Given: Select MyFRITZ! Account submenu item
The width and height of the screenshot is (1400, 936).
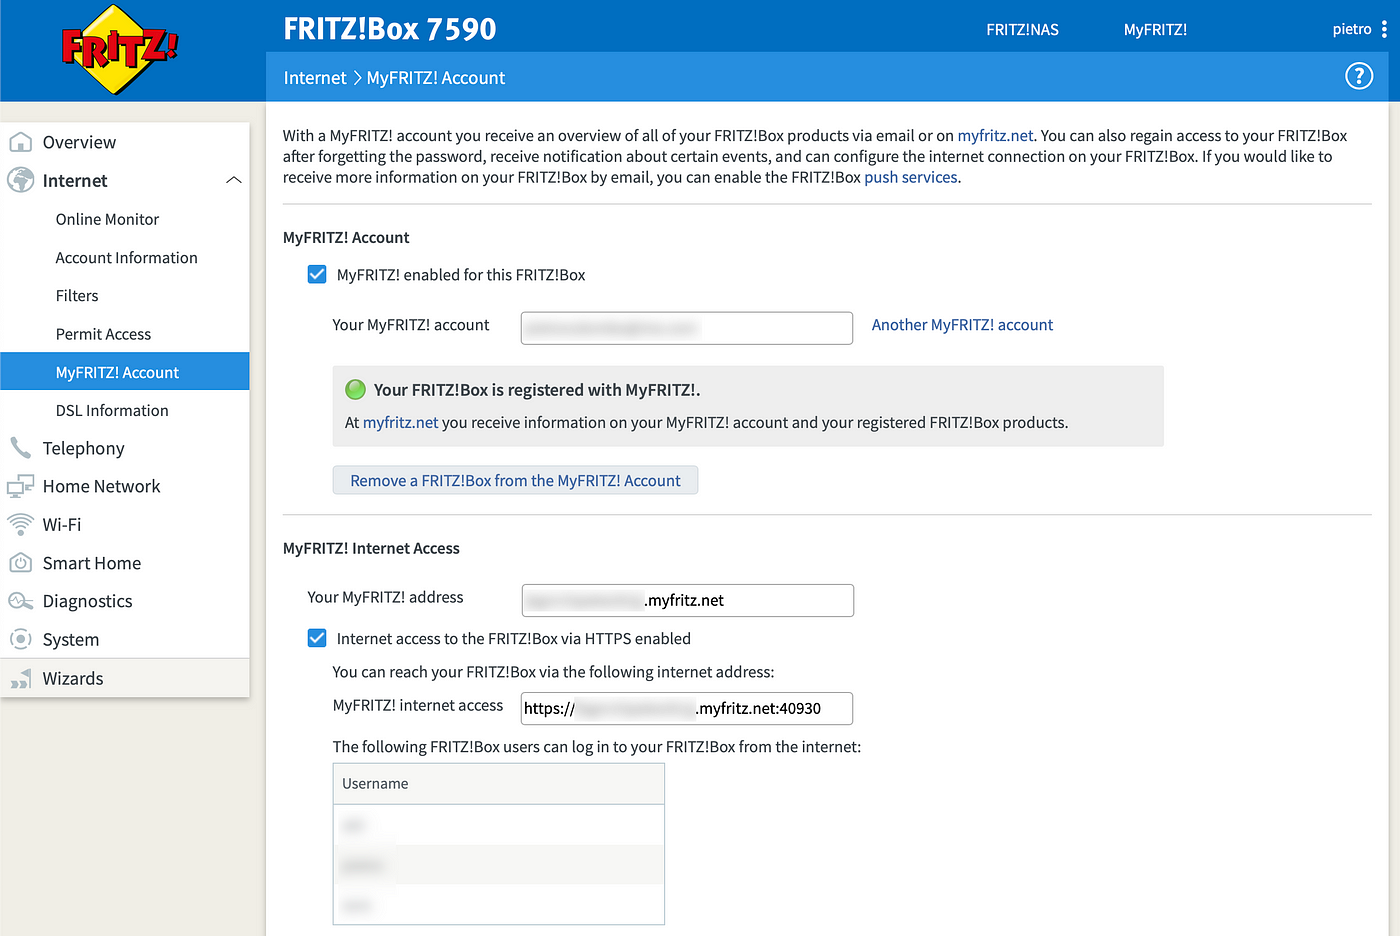Looking at the screenshot, I should tap(125, 371).
